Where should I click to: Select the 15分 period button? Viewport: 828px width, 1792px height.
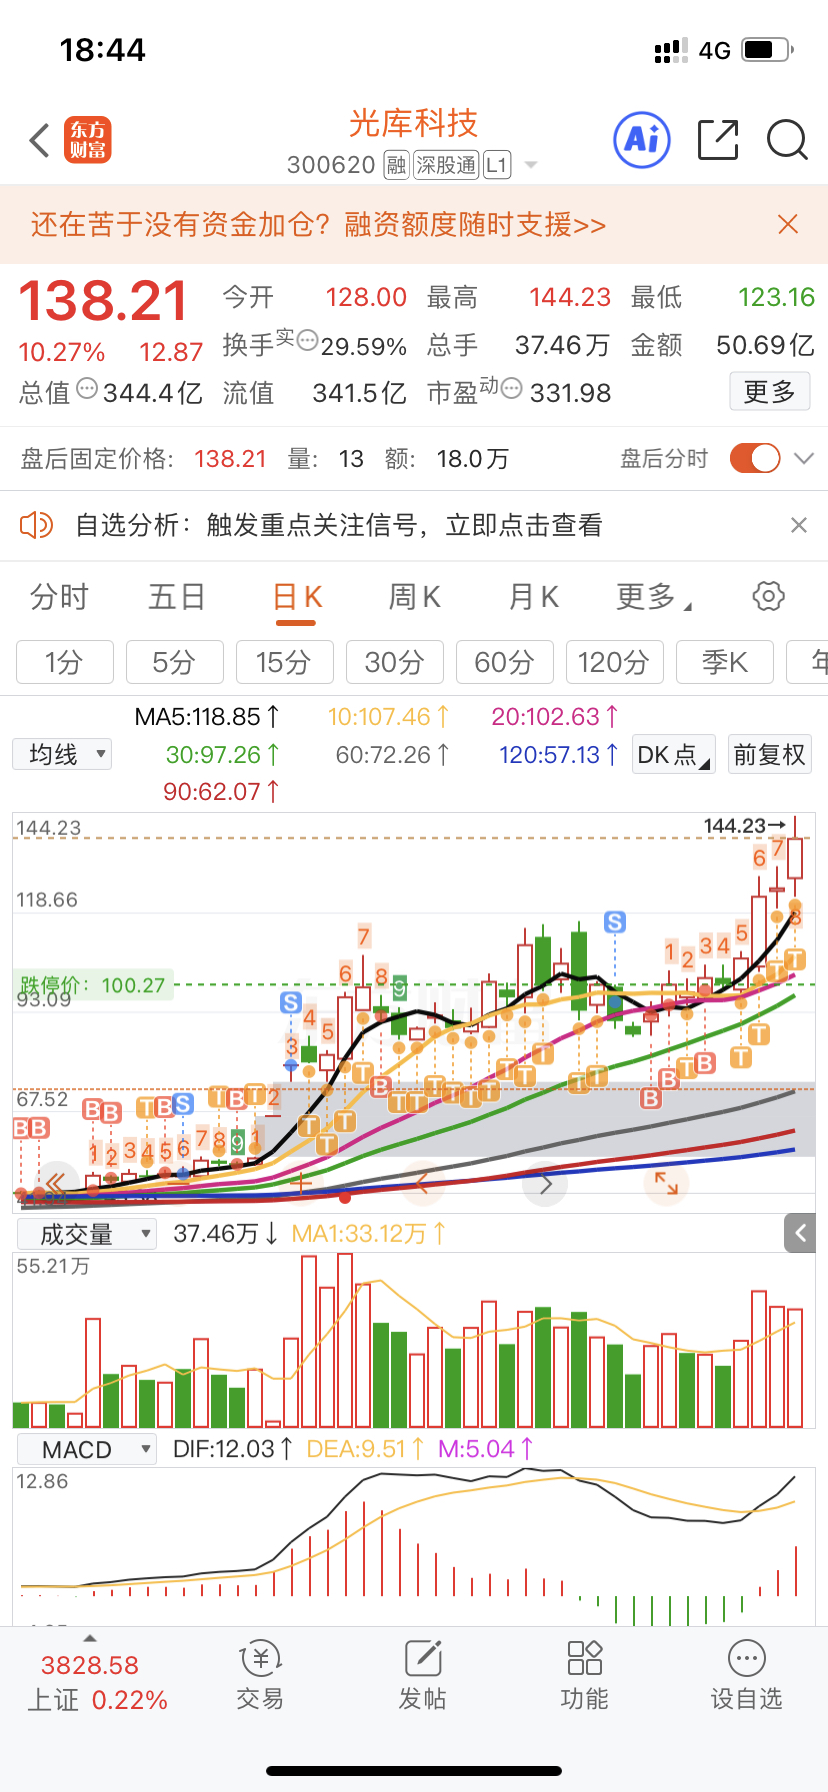tap(285, 662)
